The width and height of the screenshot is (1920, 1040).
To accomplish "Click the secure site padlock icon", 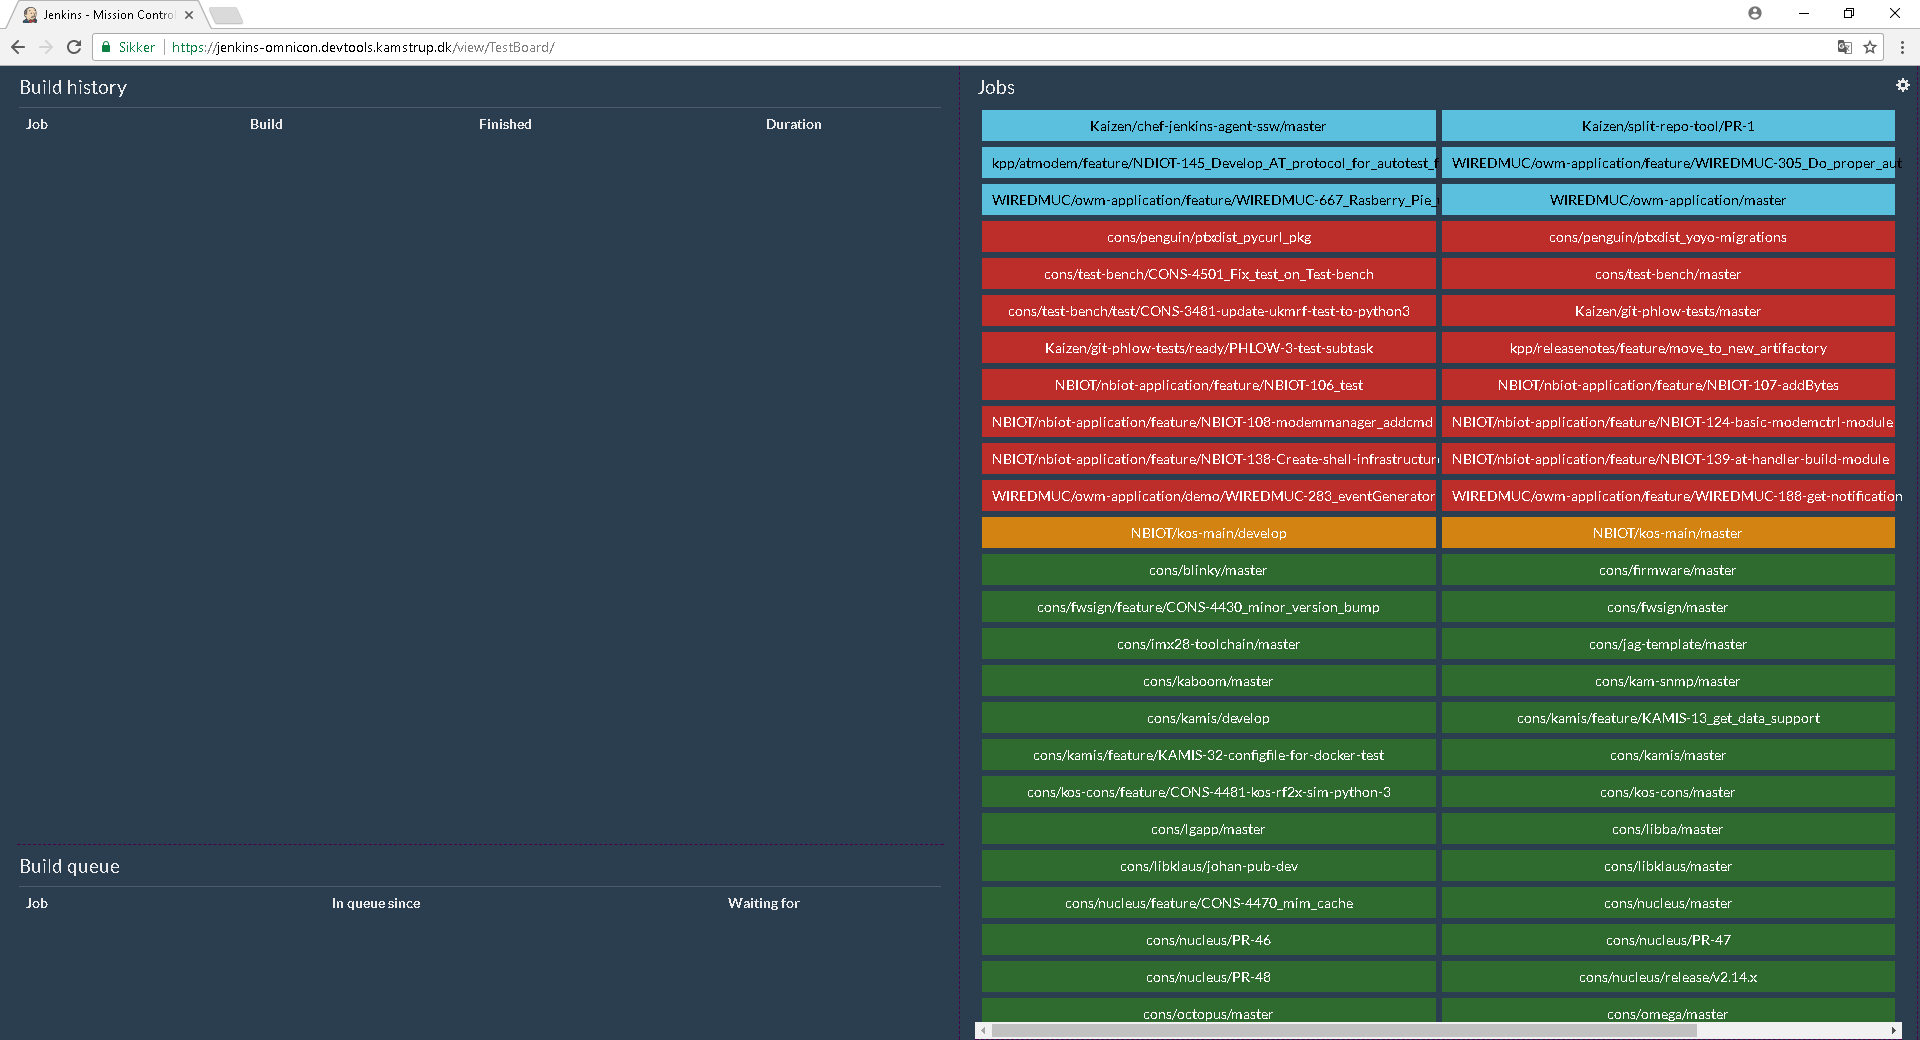I will (x=106, y=47).
